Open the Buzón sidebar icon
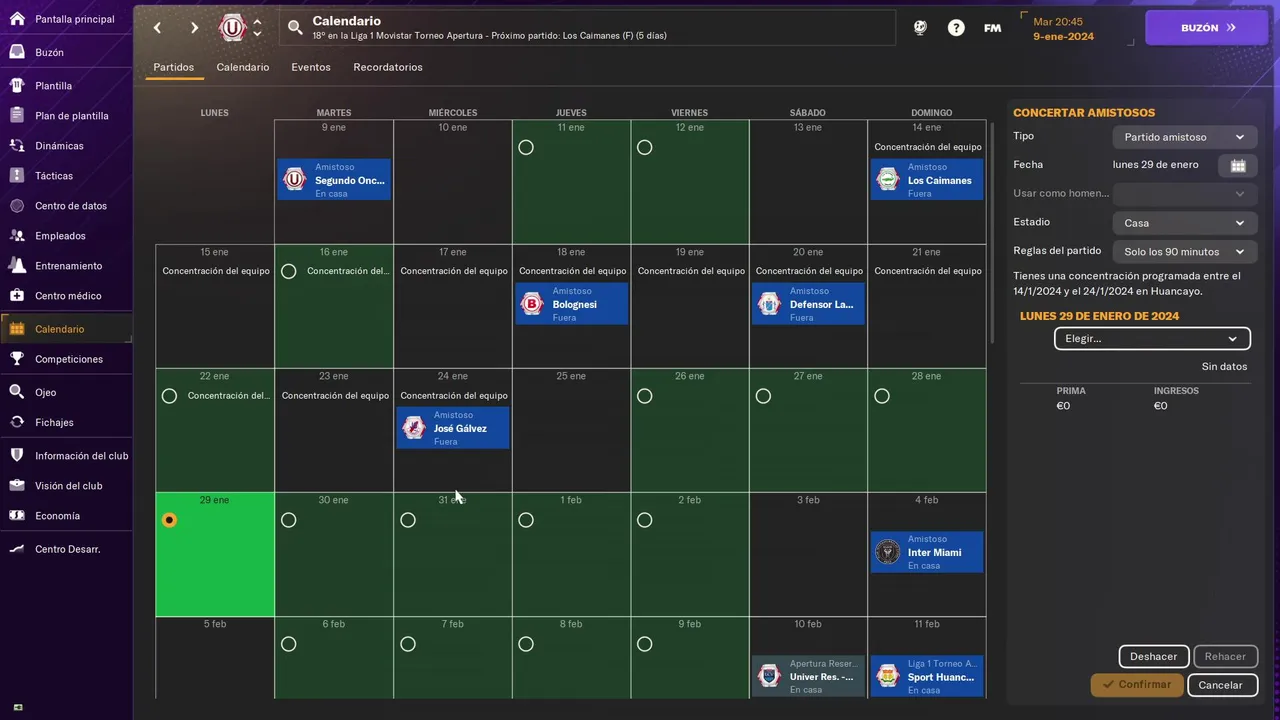This screenshot has height=720, width=1280. [x=17, y=52]
